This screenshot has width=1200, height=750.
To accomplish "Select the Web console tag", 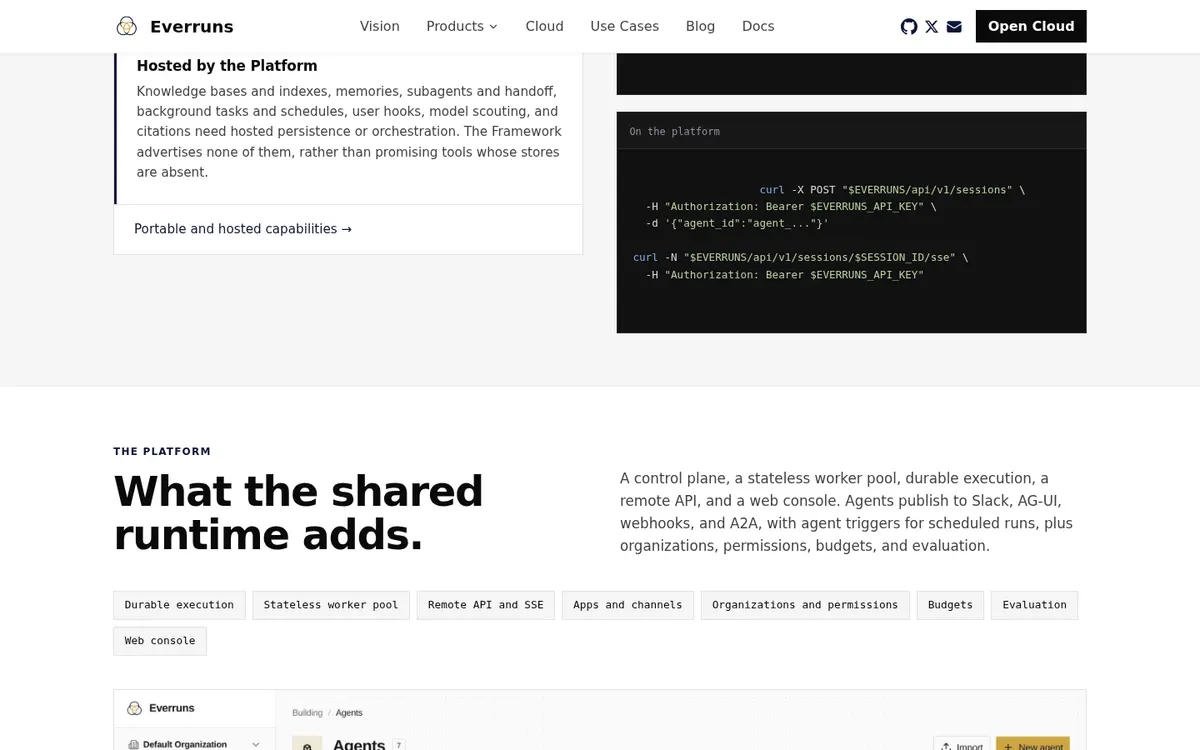I will (160, 641).
